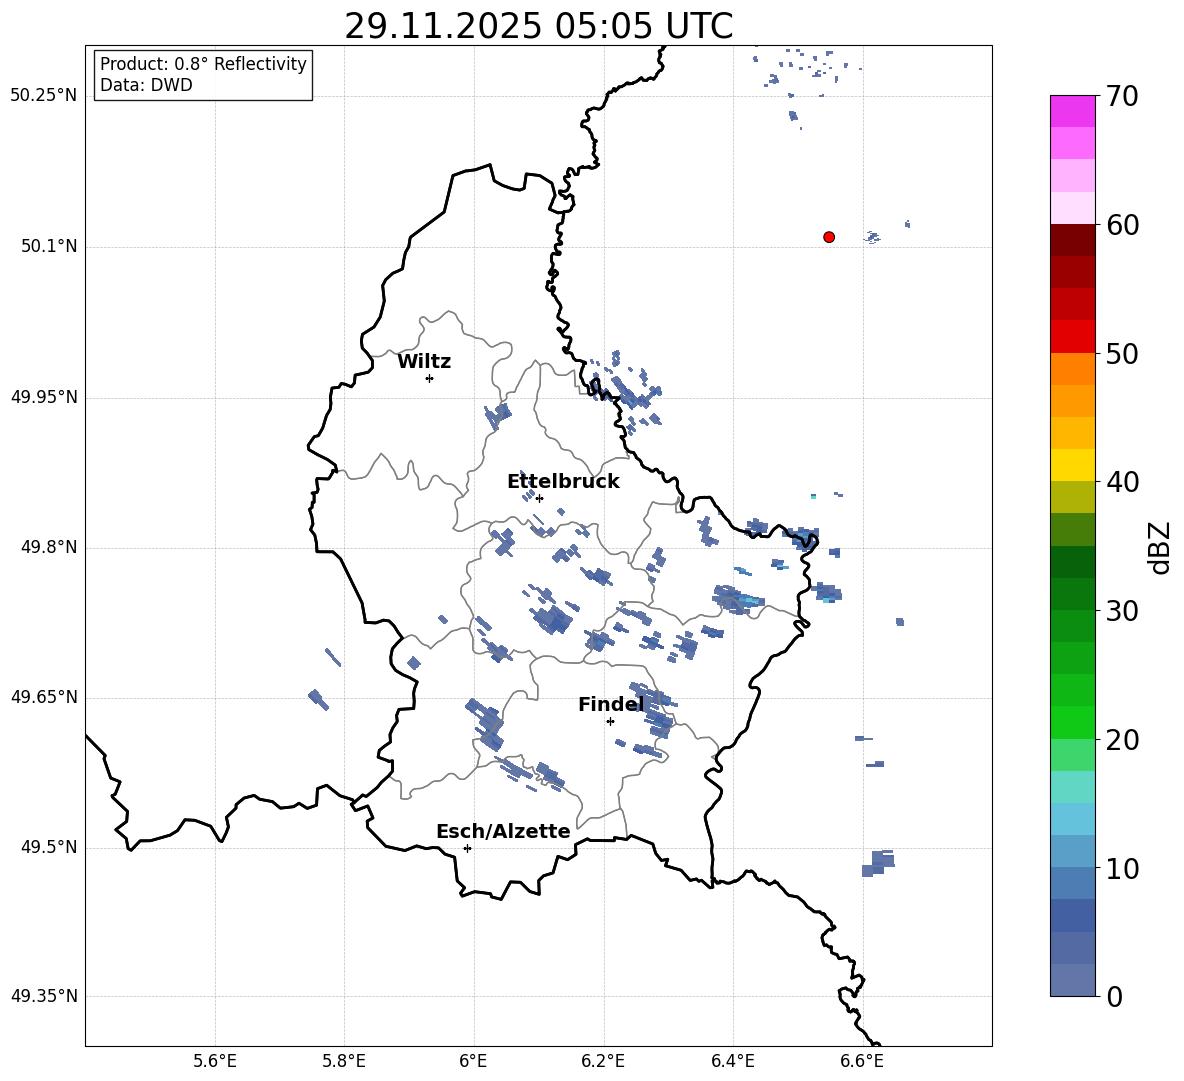
Task: Click the Ettelbruck city label
Action: tap(563, 482)
